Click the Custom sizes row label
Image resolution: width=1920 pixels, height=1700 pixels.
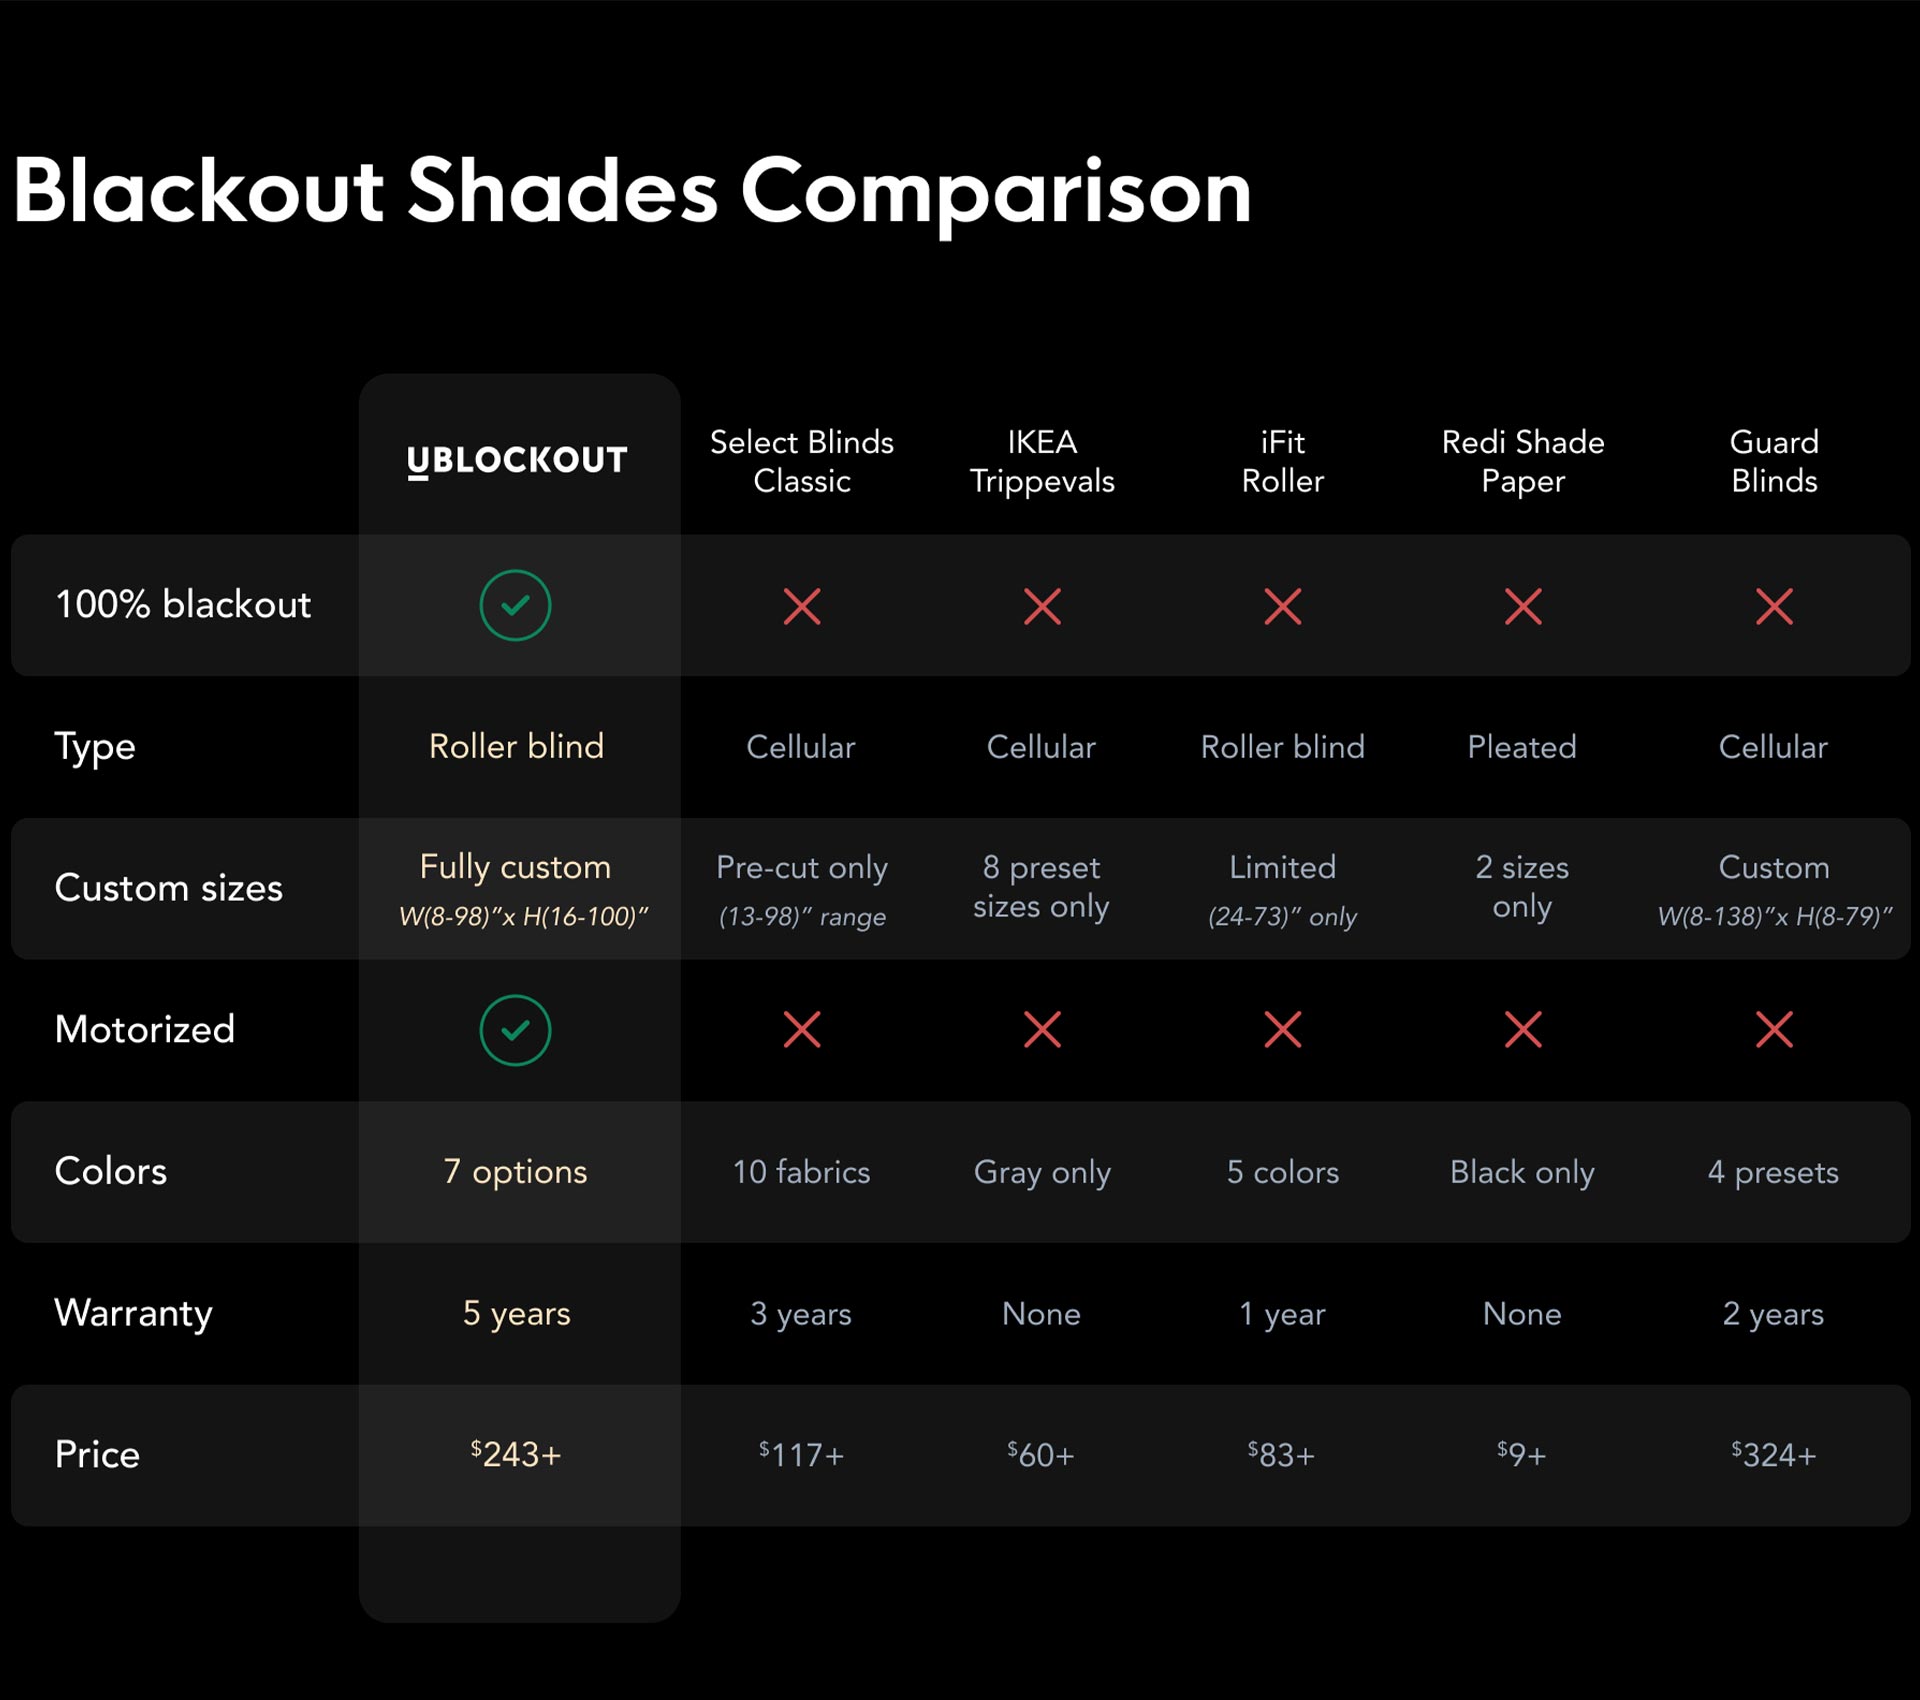tap(168, 888)
